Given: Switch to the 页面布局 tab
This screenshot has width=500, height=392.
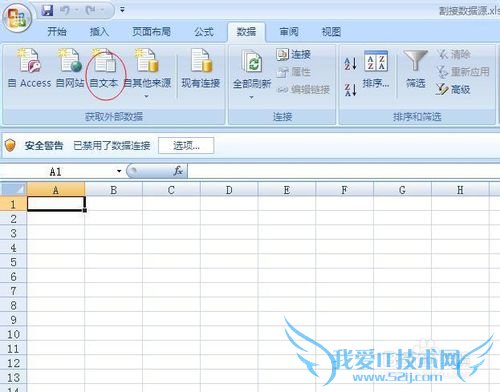Looking at the screenshot, I should pyautogui.click(x=151, y=32).
